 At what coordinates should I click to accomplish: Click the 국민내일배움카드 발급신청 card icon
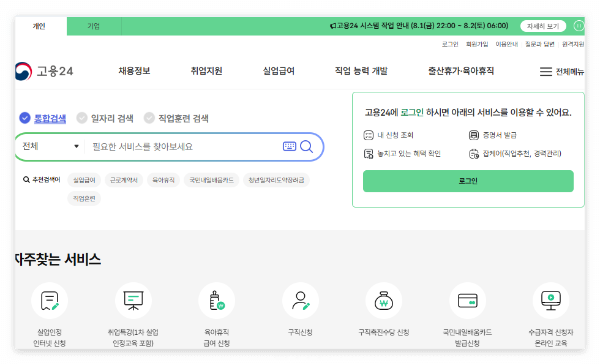click(468, 301)
